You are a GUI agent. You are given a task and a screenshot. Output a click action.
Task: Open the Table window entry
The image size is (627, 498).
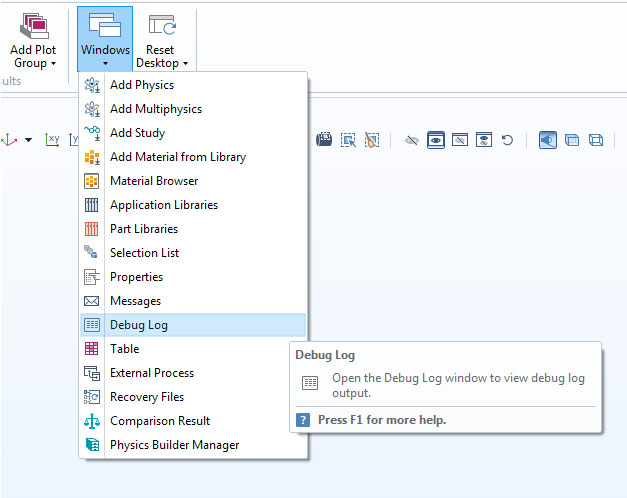coord(124,349)
